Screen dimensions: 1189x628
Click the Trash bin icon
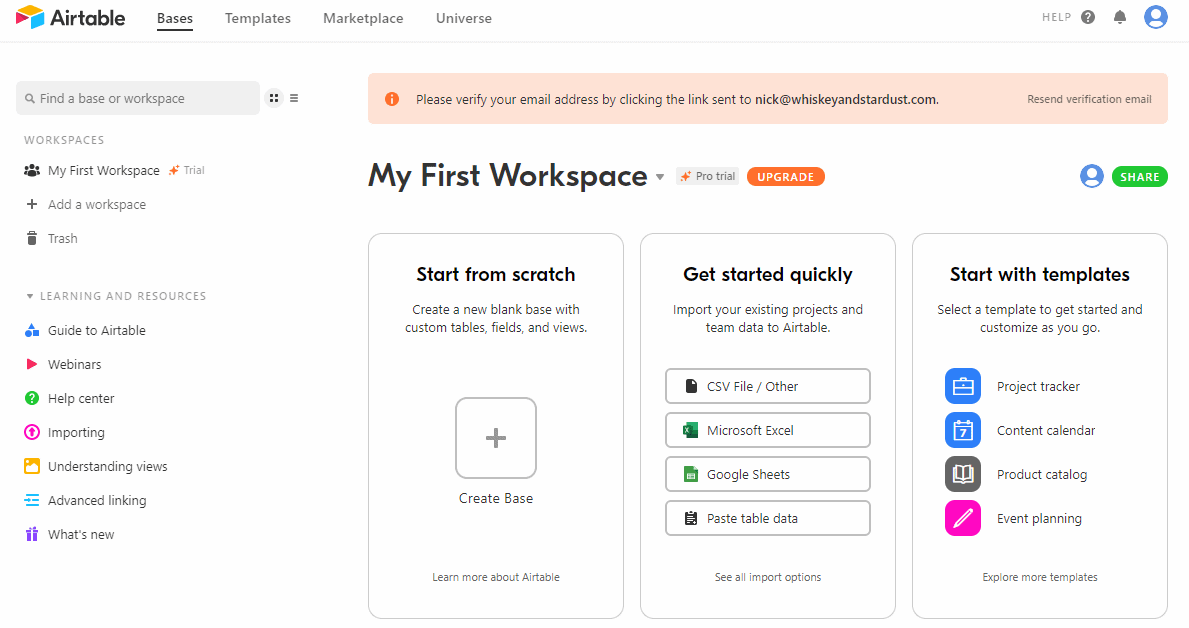(x=32, y=238)
